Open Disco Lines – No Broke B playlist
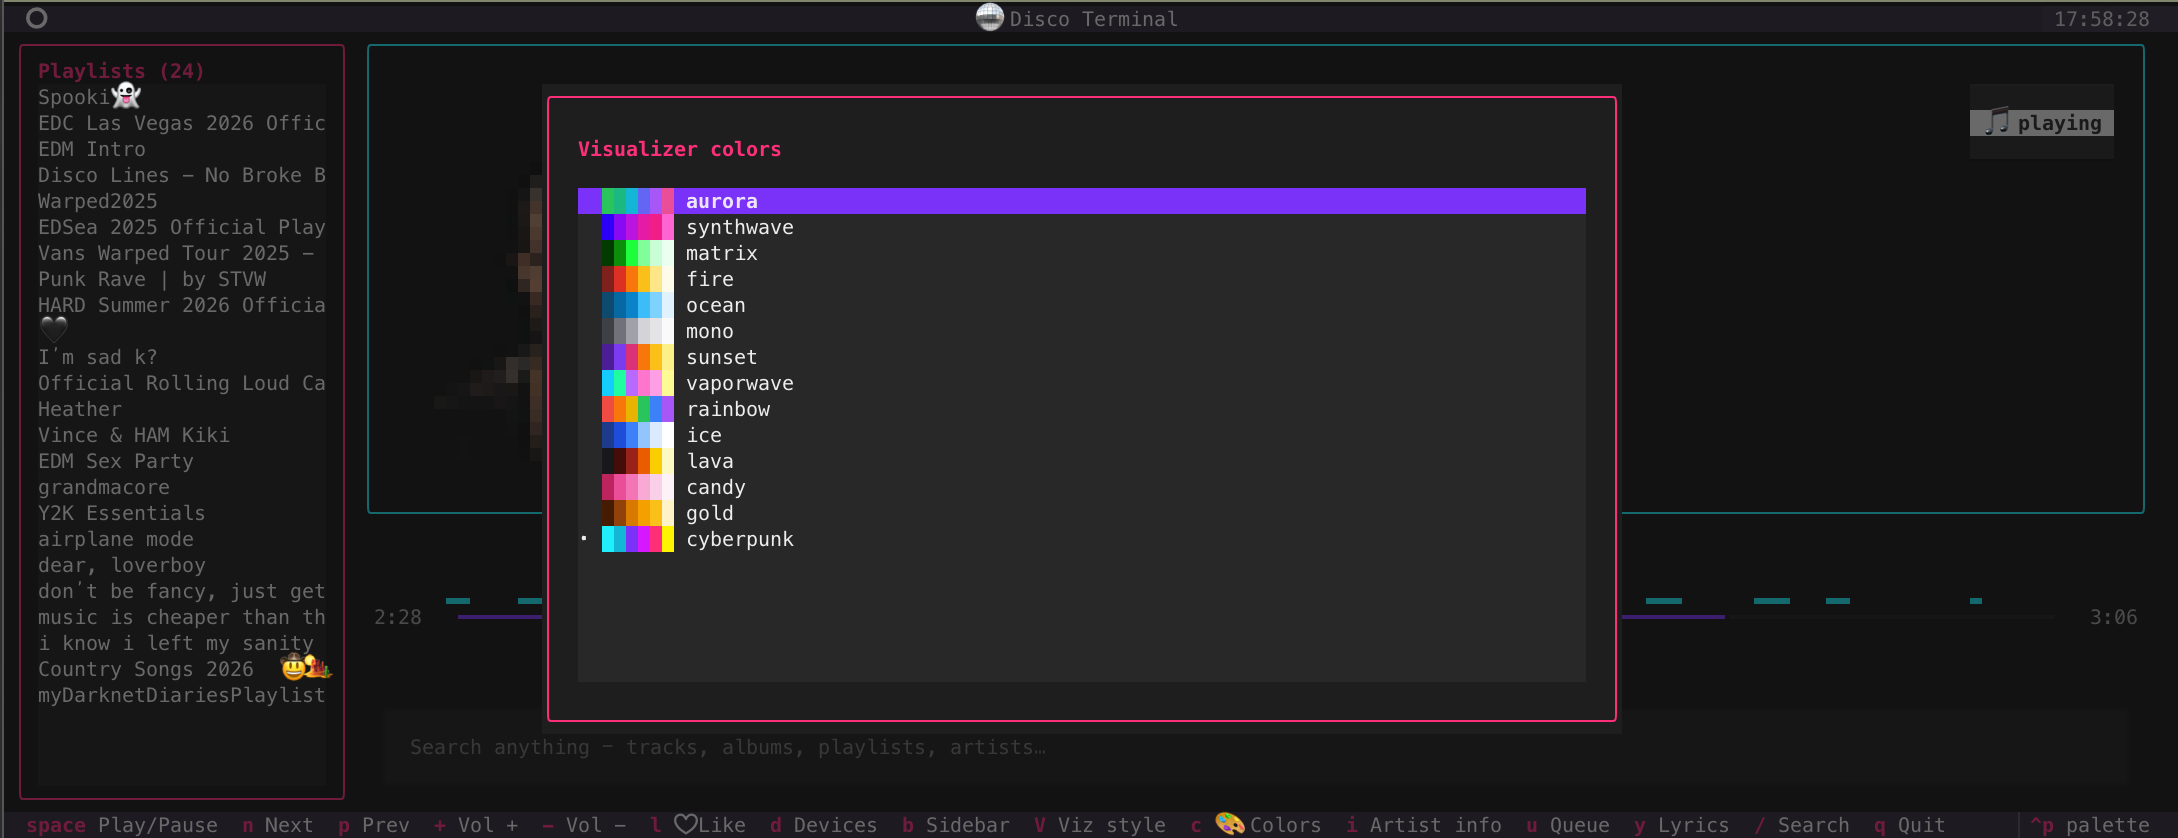Screen dimensions: 2178x838 (182, 175)
